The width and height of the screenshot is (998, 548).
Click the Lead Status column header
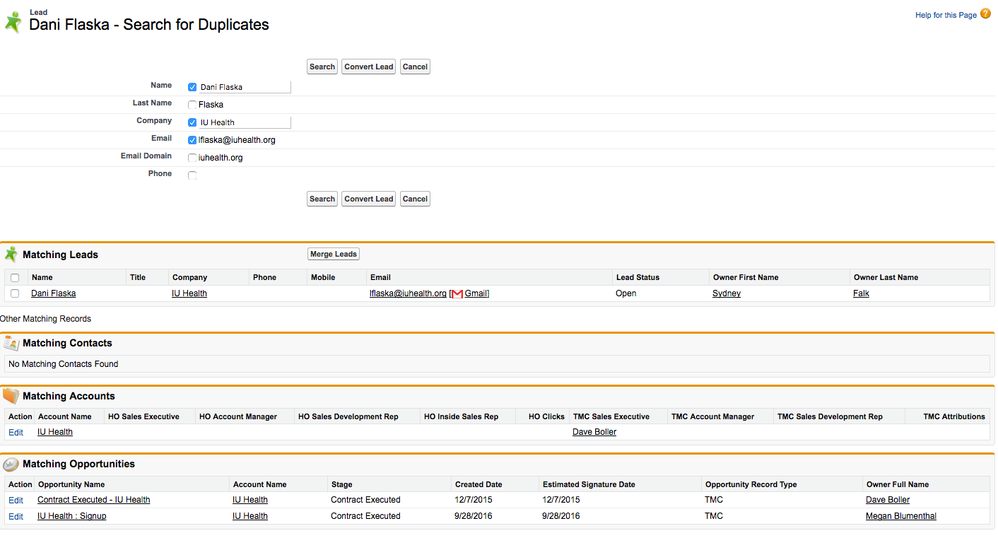pyautogui.click(x=638, y=278)
